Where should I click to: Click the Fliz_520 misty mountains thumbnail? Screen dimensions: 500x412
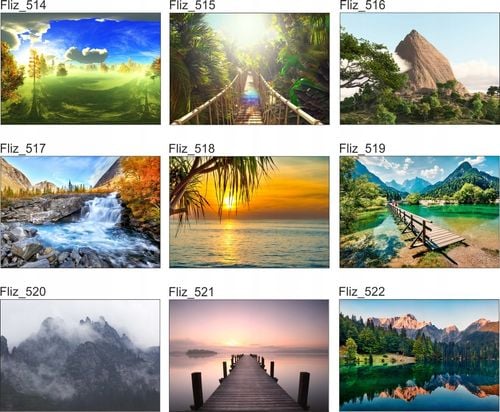click(x=80, y=355)
